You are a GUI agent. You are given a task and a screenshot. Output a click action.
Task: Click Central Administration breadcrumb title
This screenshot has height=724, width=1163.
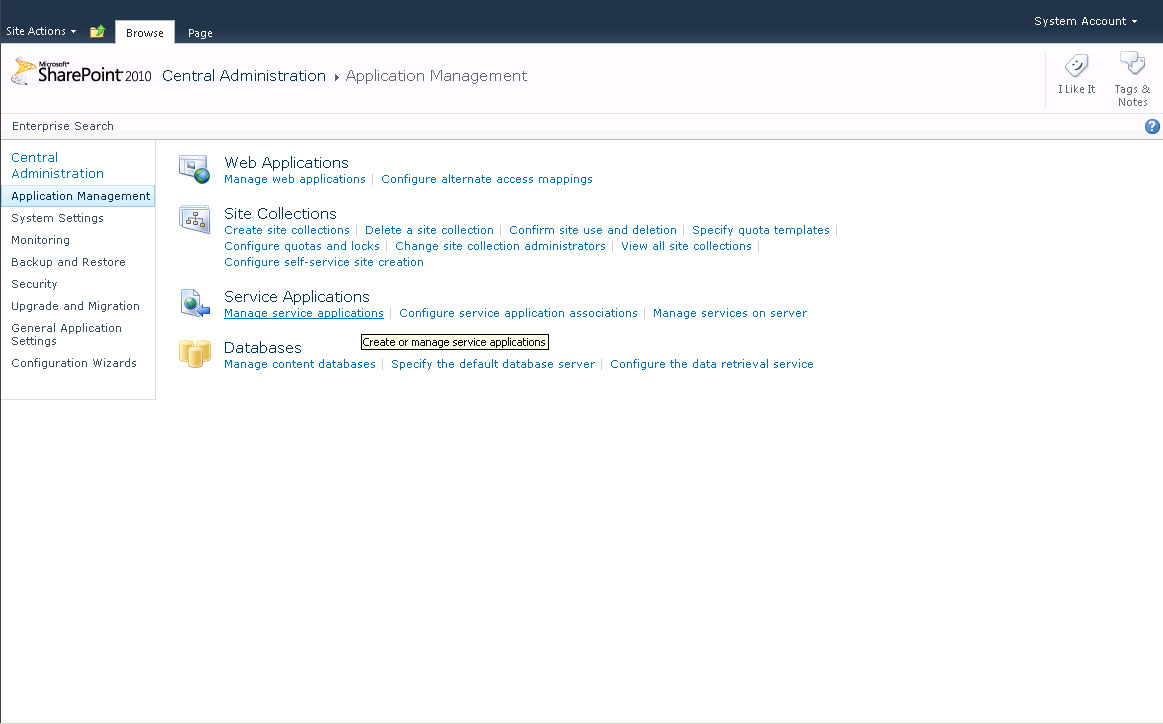244,76
